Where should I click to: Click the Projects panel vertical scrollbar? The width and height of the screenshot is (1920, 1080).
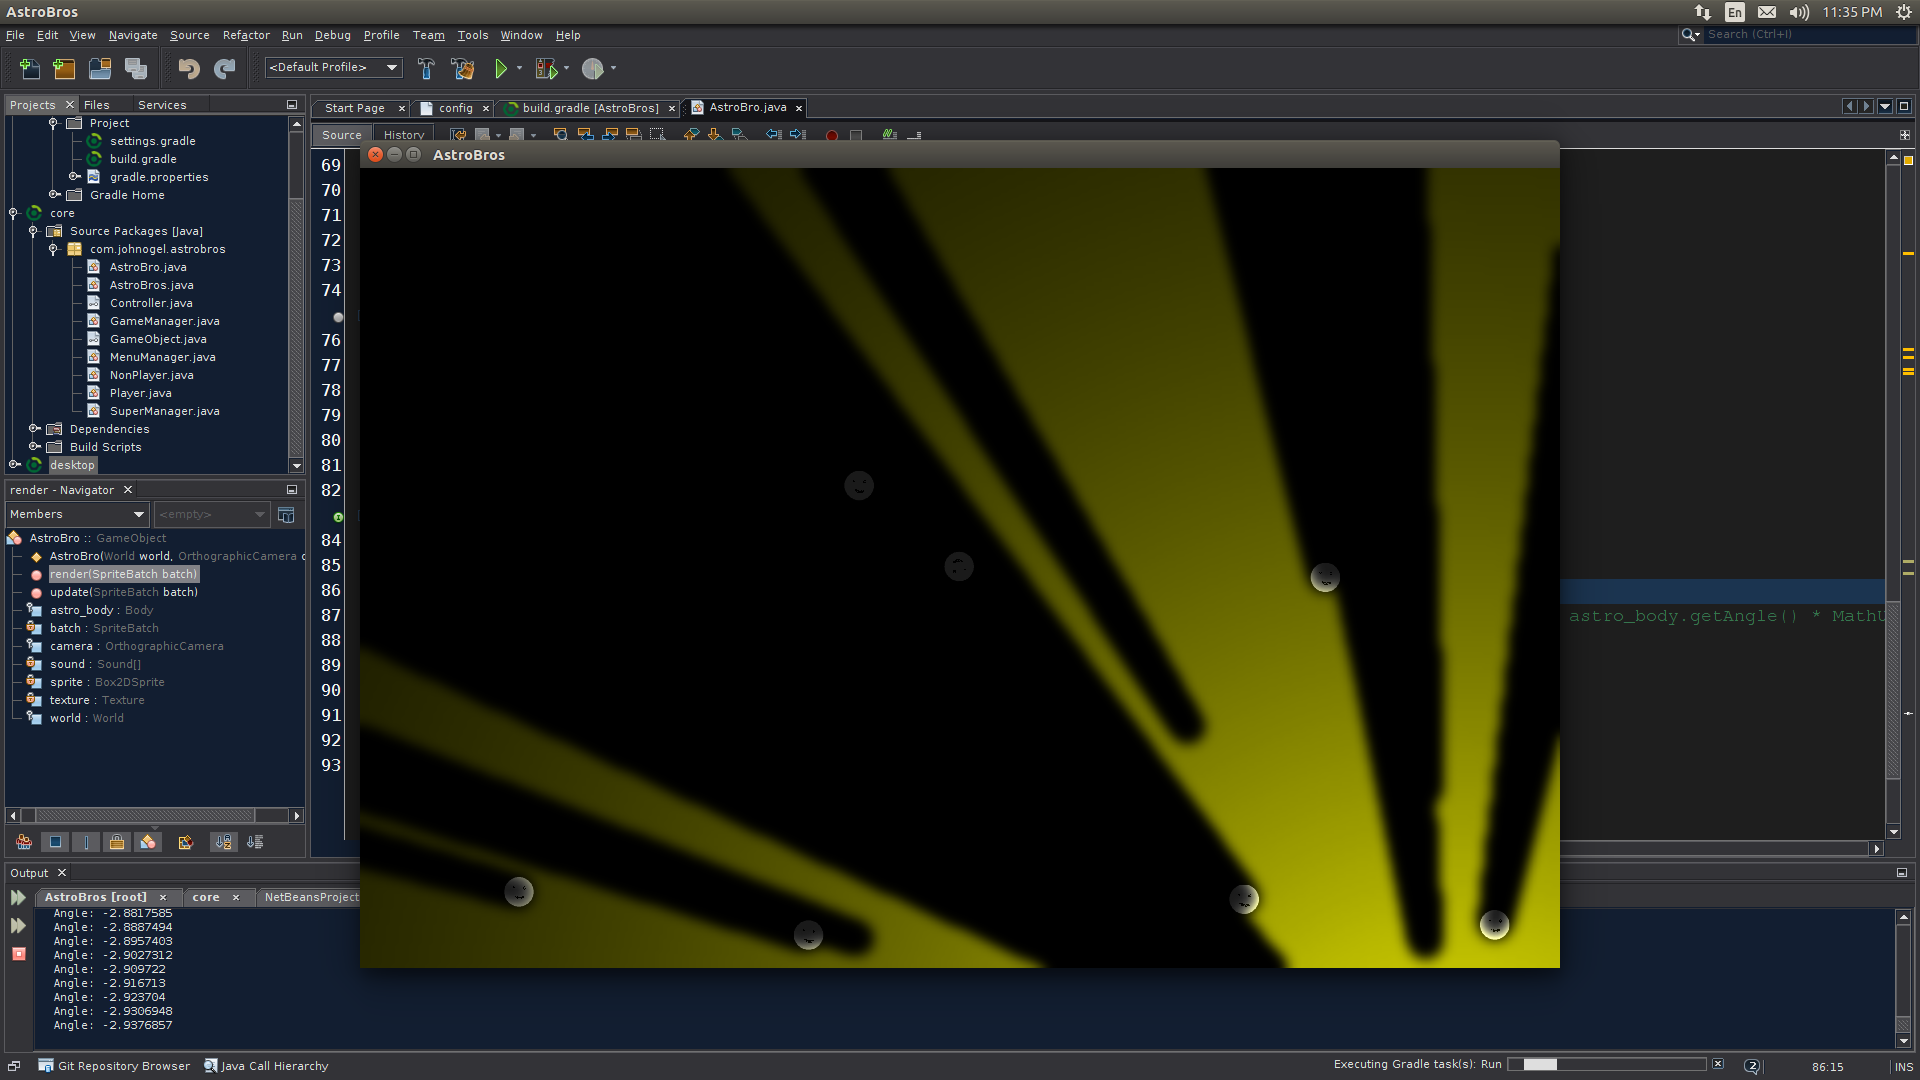(x=296, y=294)
